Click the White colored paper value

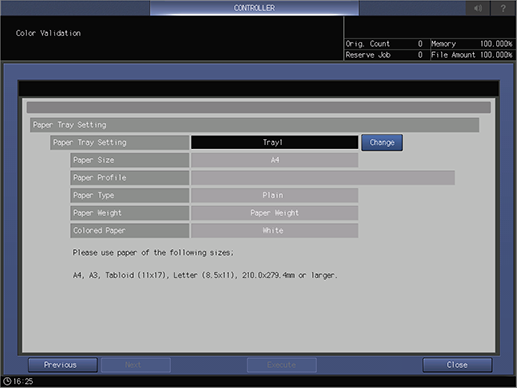[x=275, y=231]
